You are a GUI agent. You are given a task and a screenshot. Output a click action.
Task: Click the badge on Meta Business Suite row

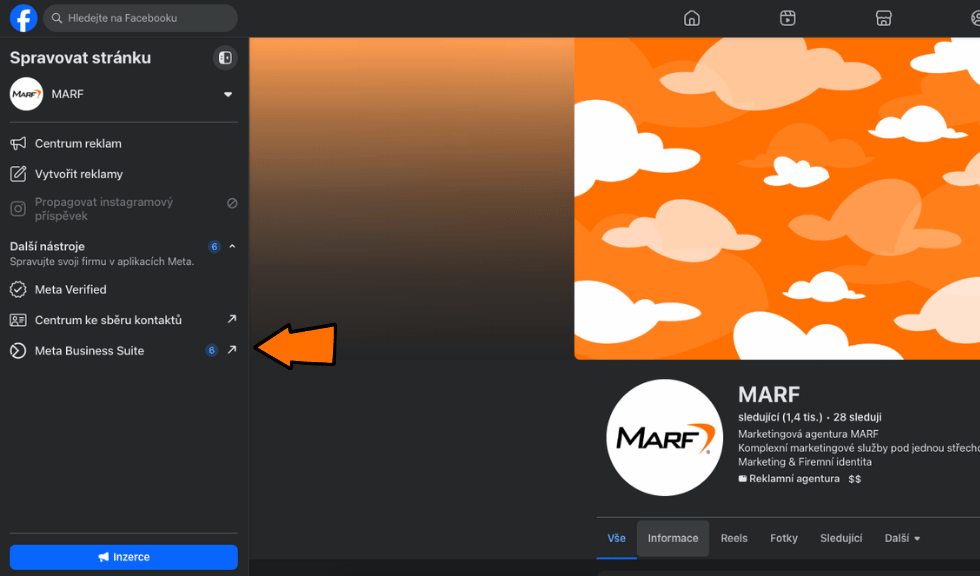(x=212, y=350)
